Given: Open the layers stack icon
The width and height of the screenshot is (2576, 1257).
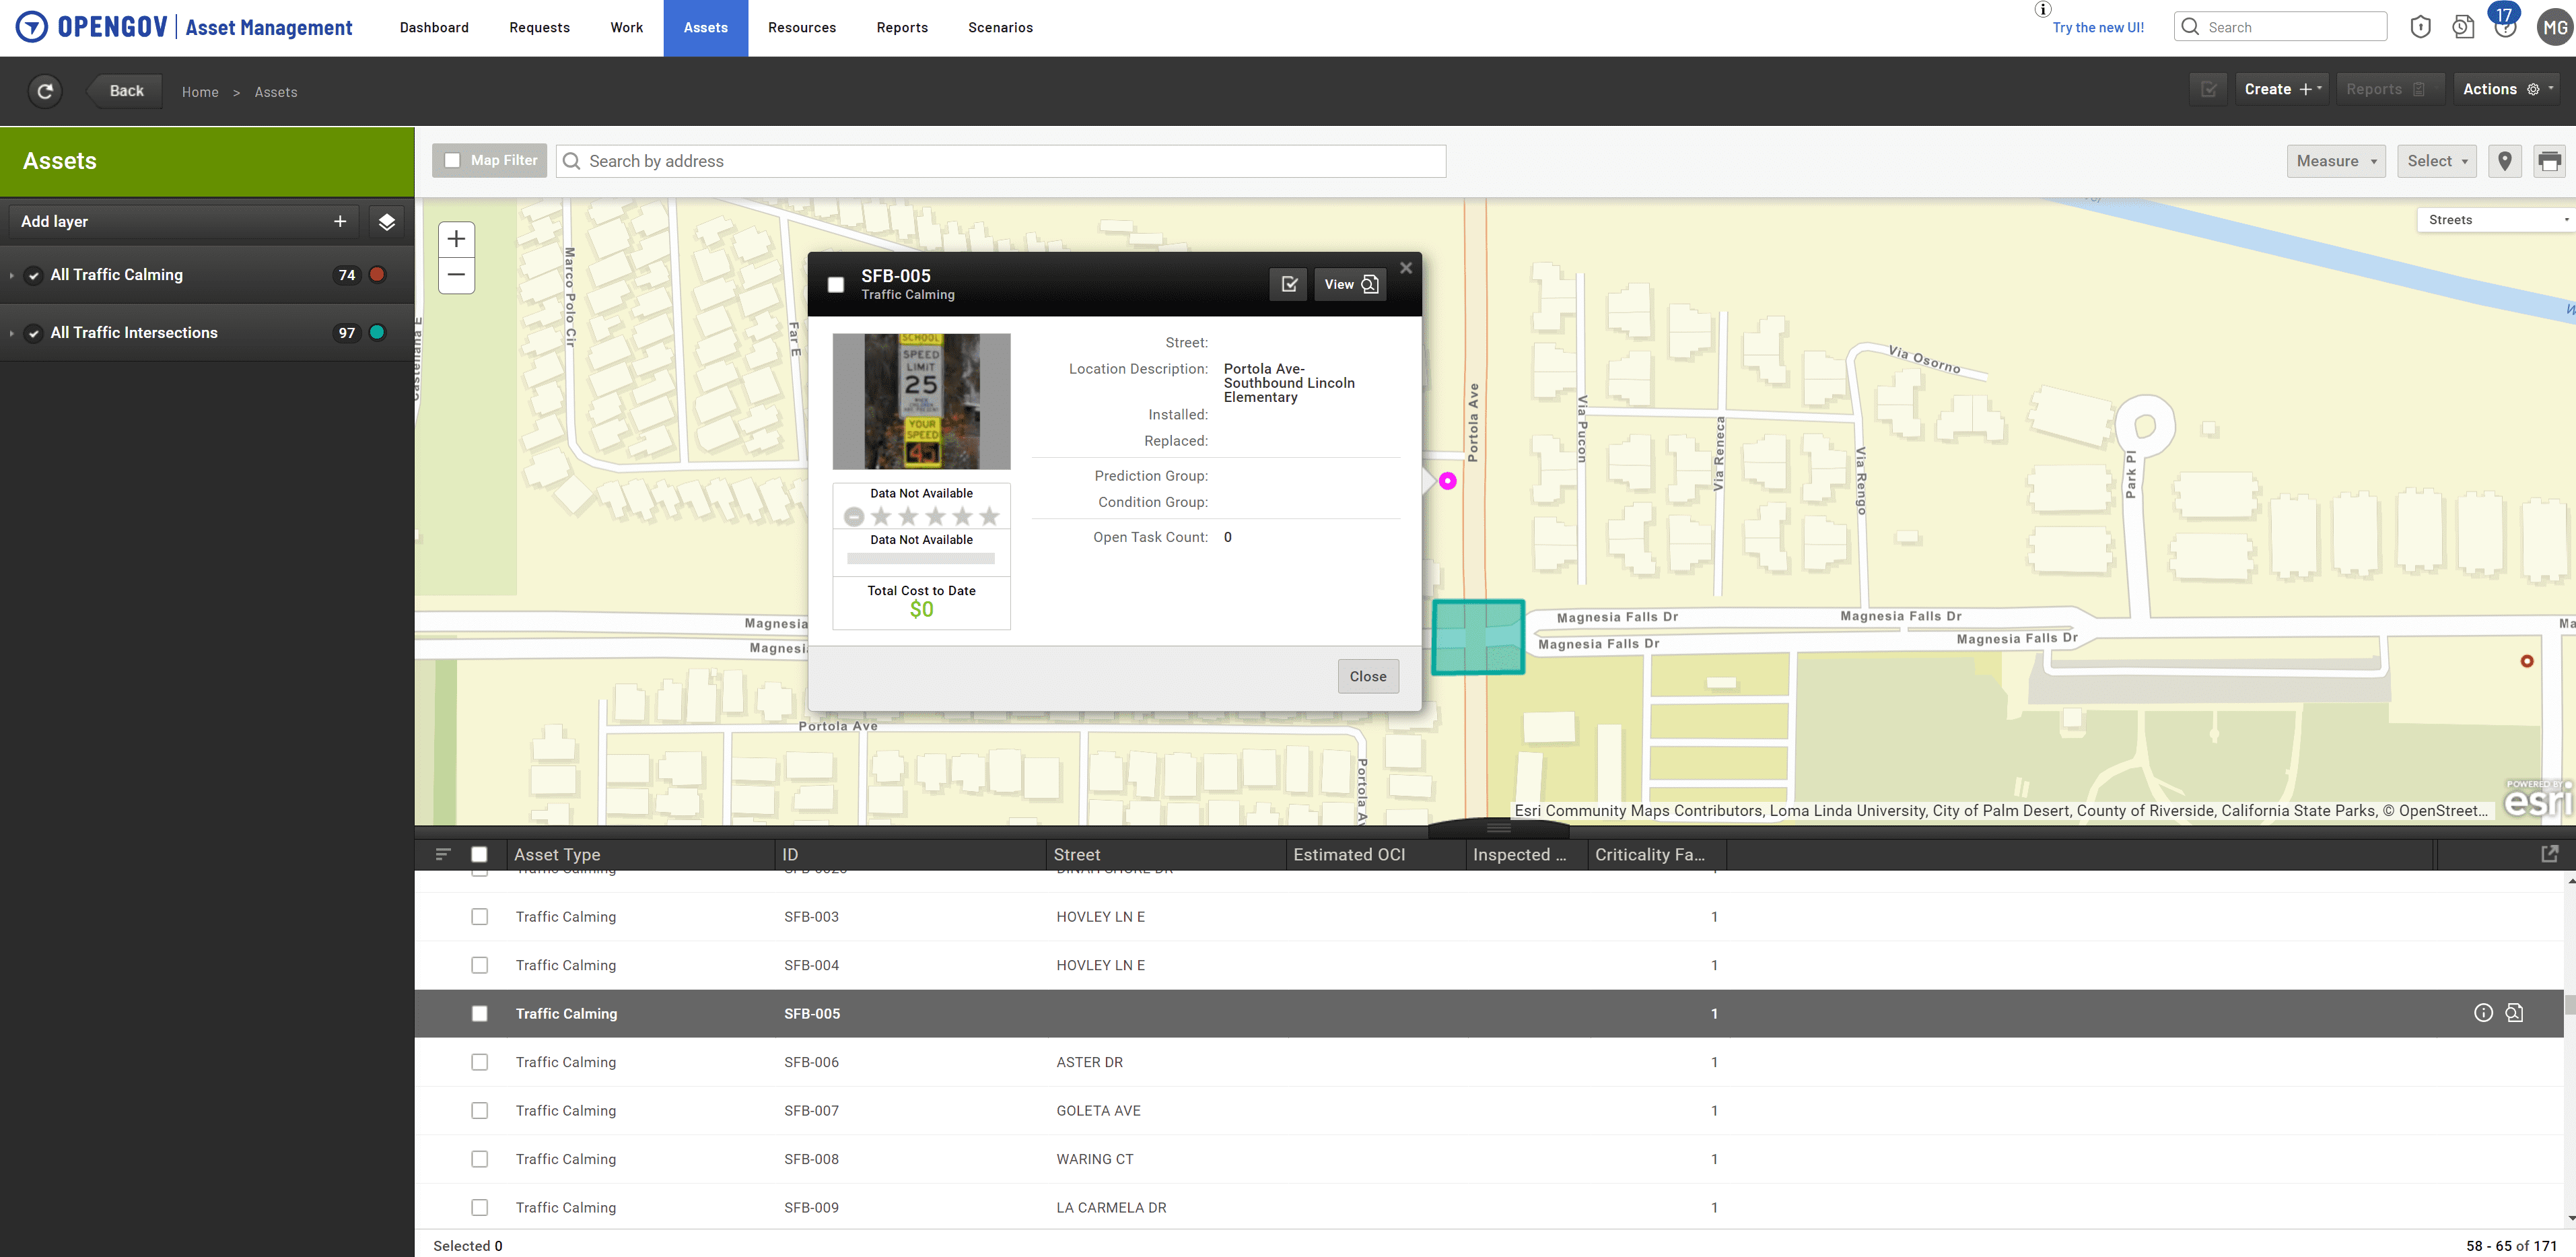Looking at the screenshot, I should (x=387, y=222).
